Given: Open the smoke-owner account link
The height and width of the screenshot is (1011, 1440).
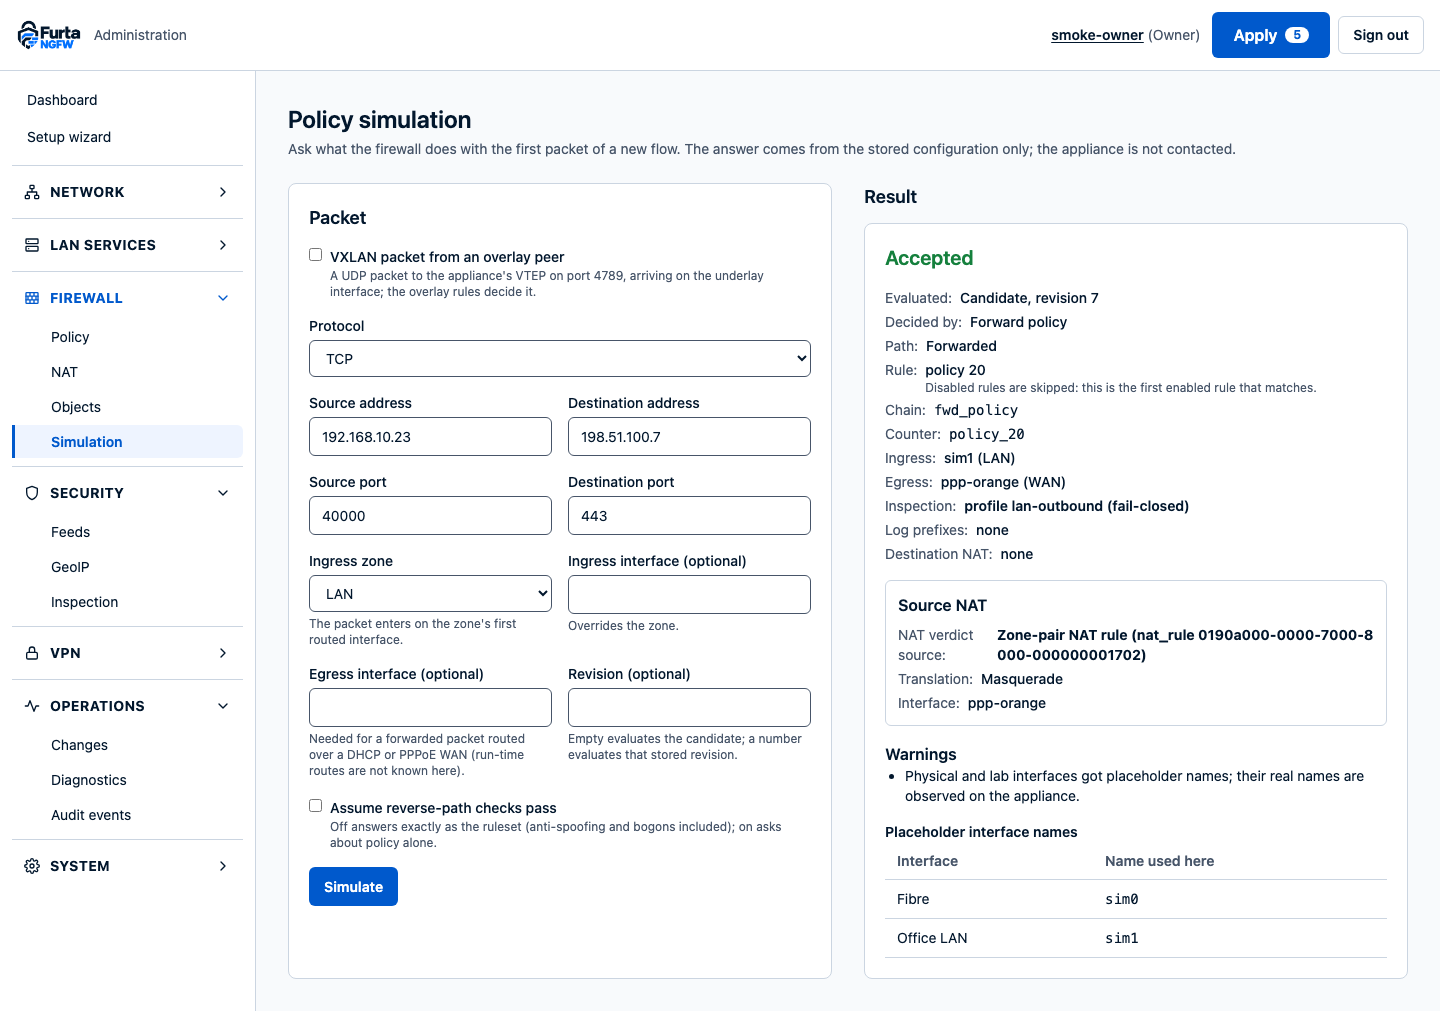Looking at the screenshot, I should [1097, 35].
